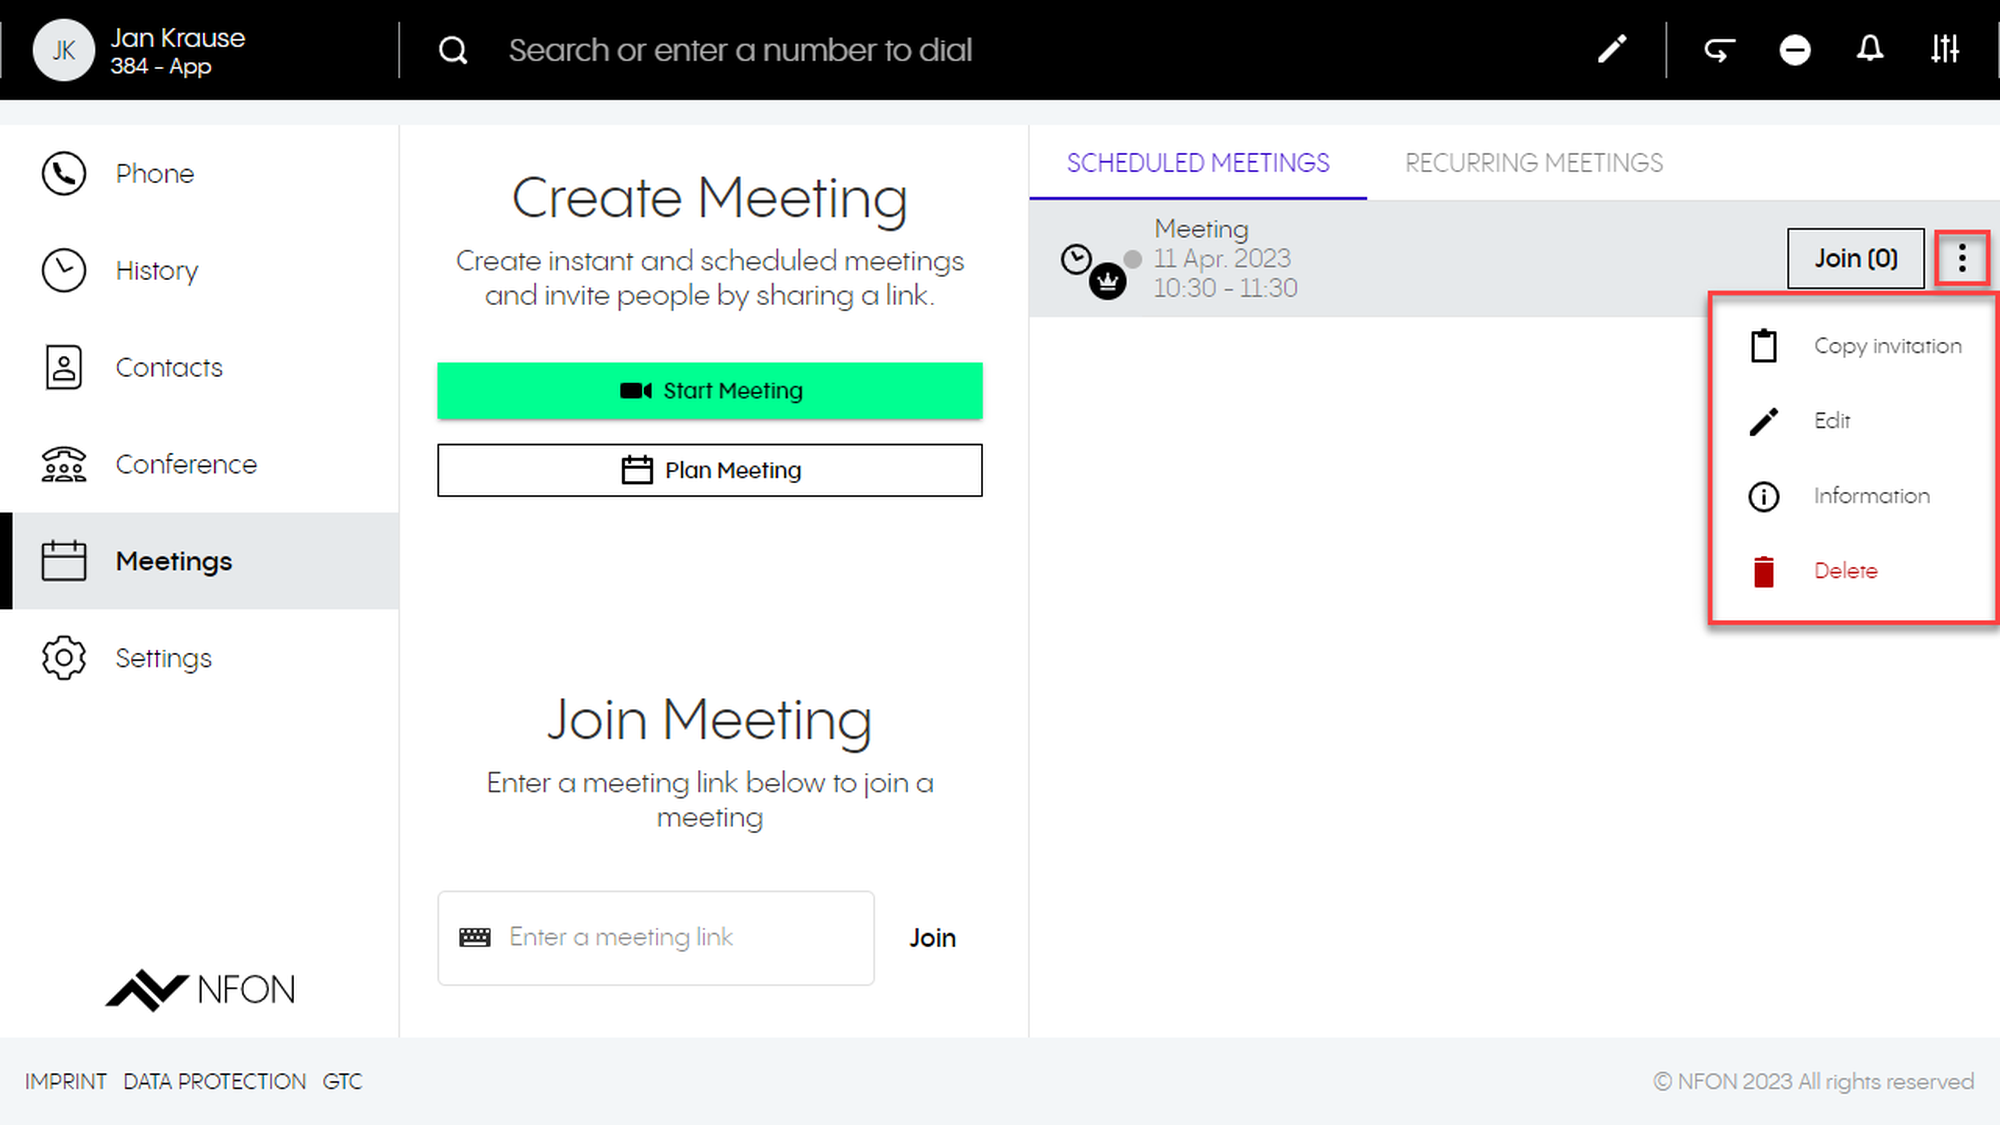Click the search magnifier icon
Screen dimensions: 2000x1125
[x=453, y=50]
